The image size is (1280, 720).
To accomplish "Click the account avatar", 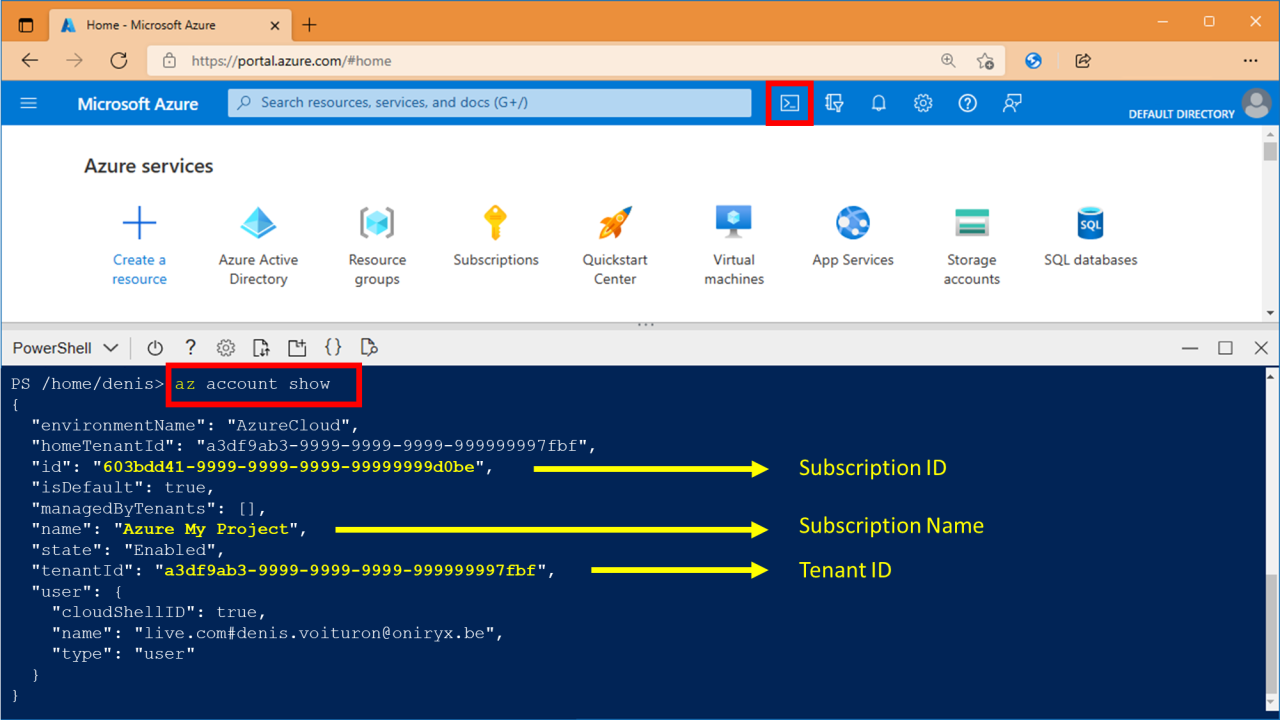I will tap(1256, 103).
